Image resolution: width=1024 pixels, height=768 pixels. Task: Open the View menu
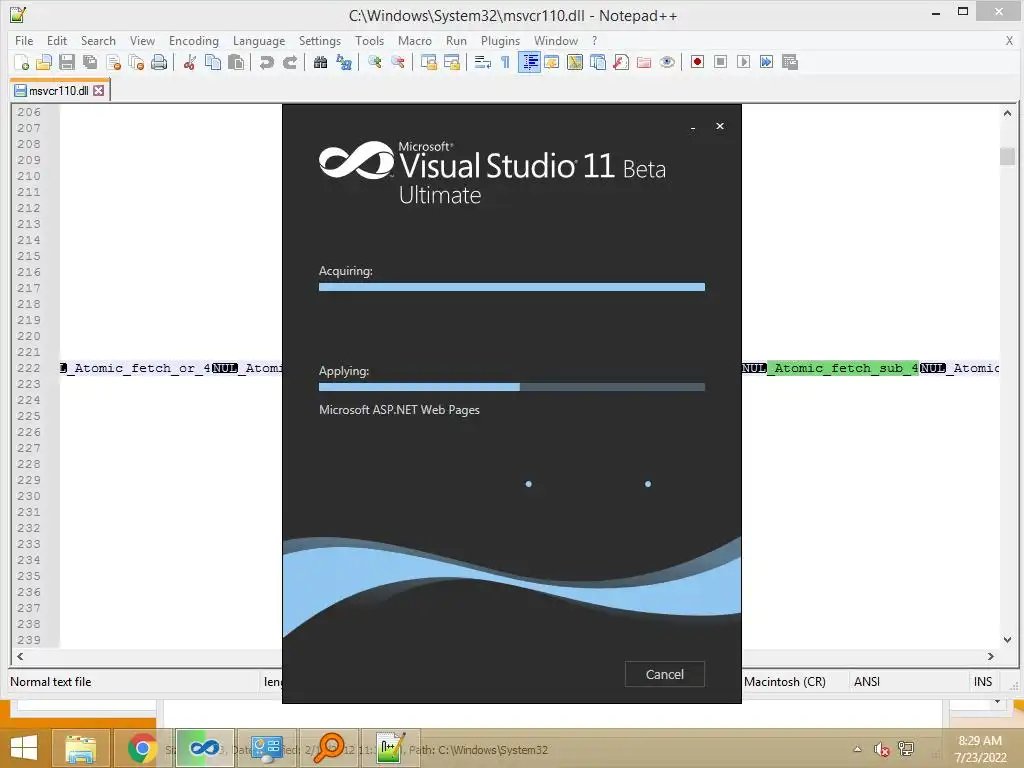pyautogui.click(x=142, y=40)
